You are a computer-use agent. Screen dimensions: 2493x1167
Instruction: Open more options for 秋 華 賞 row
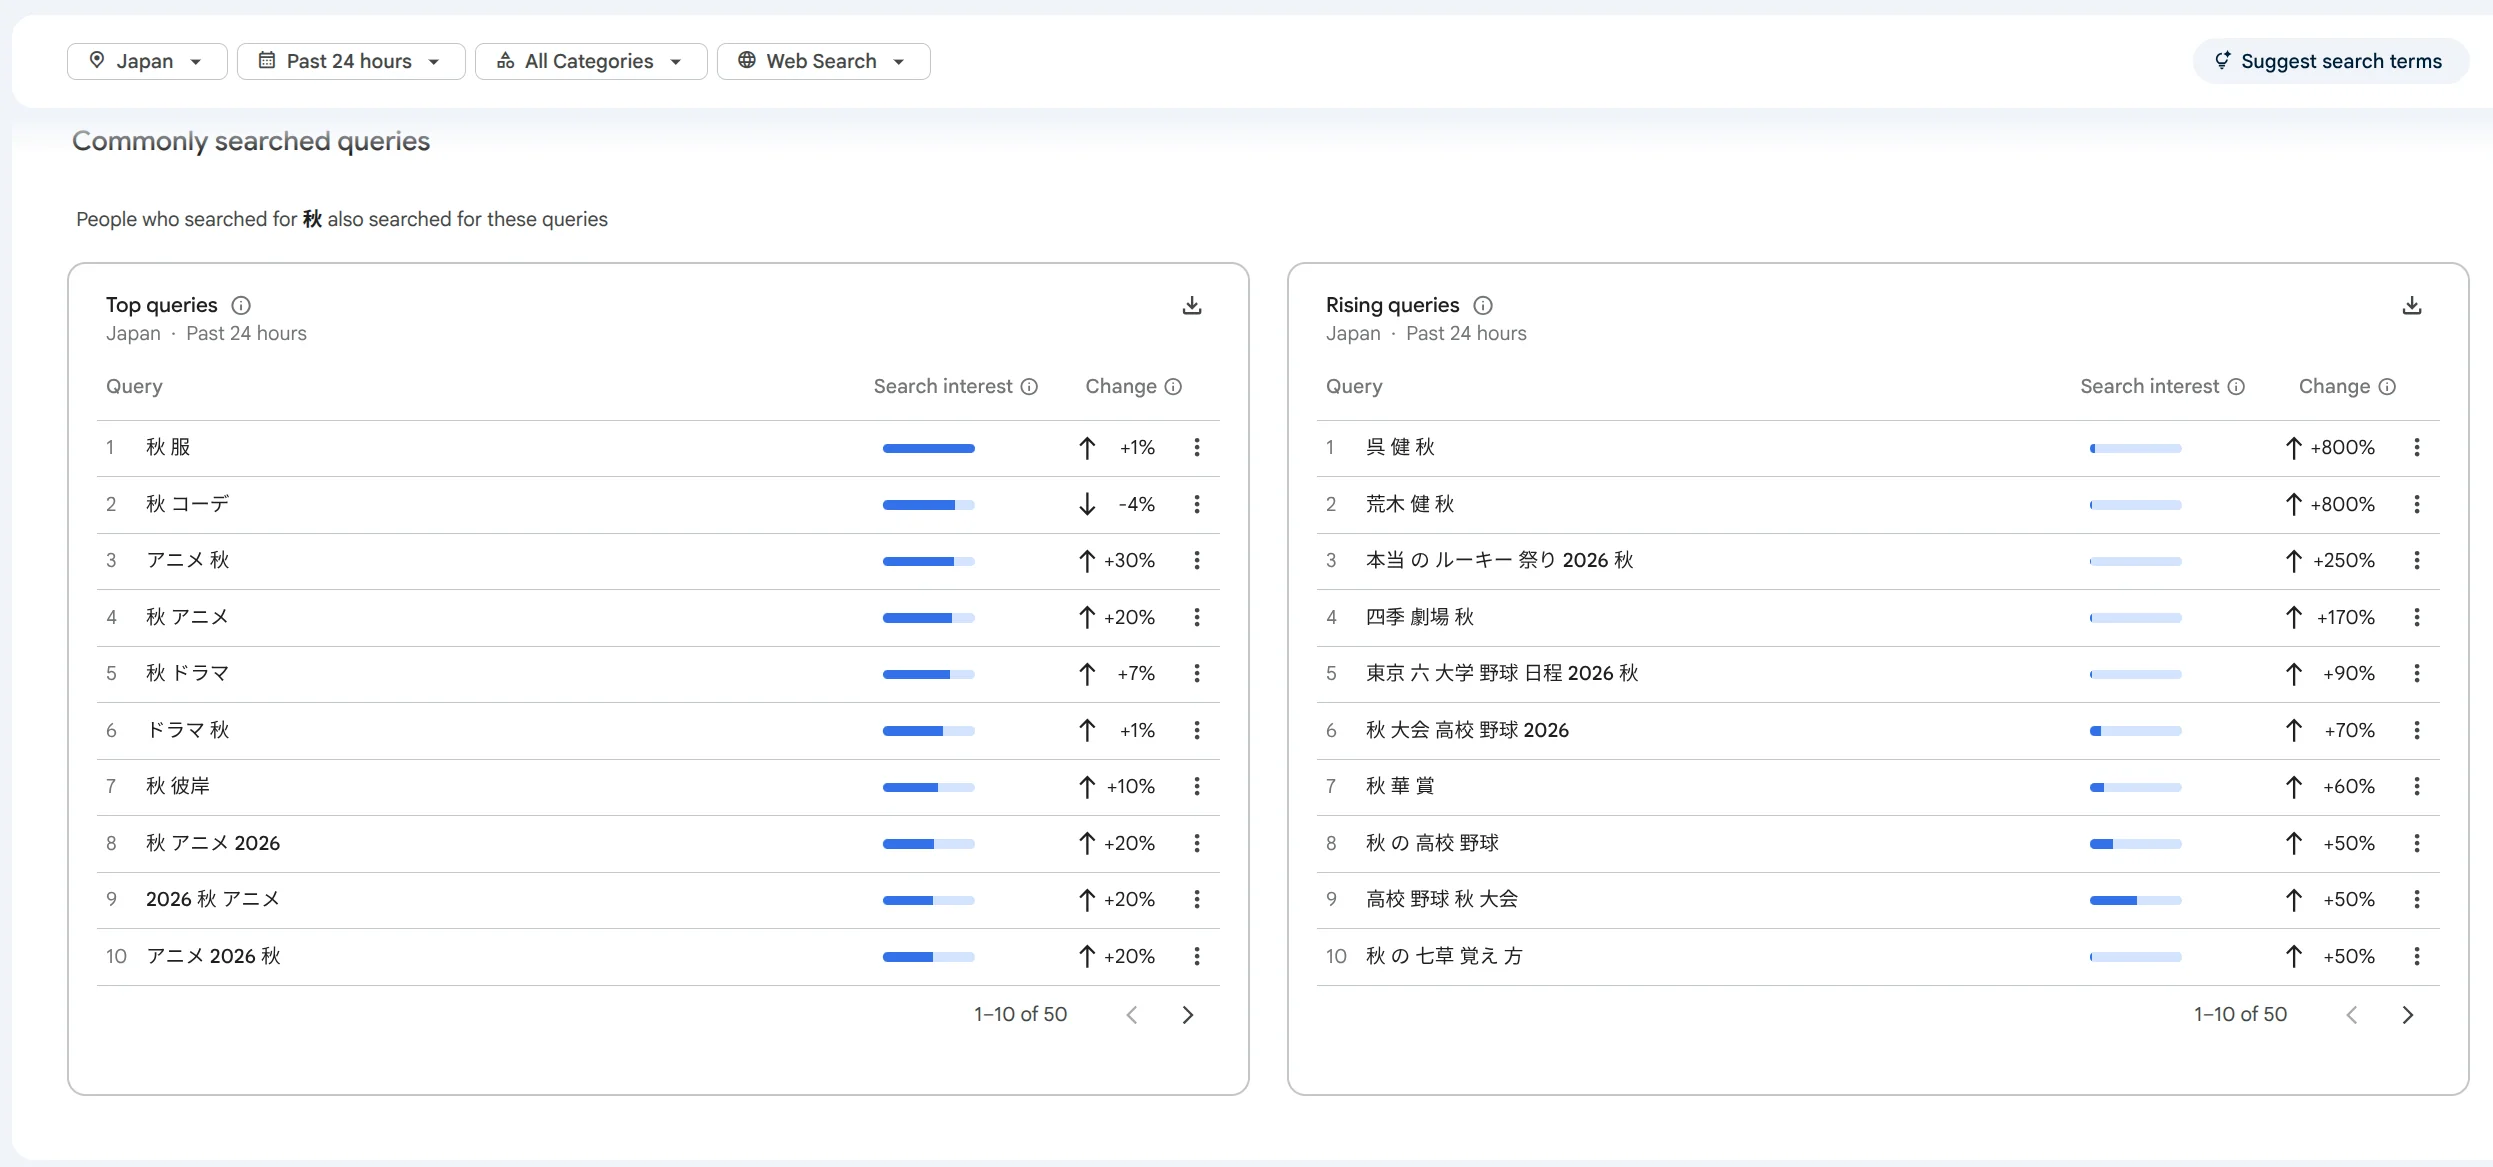tap(2417, 786)
